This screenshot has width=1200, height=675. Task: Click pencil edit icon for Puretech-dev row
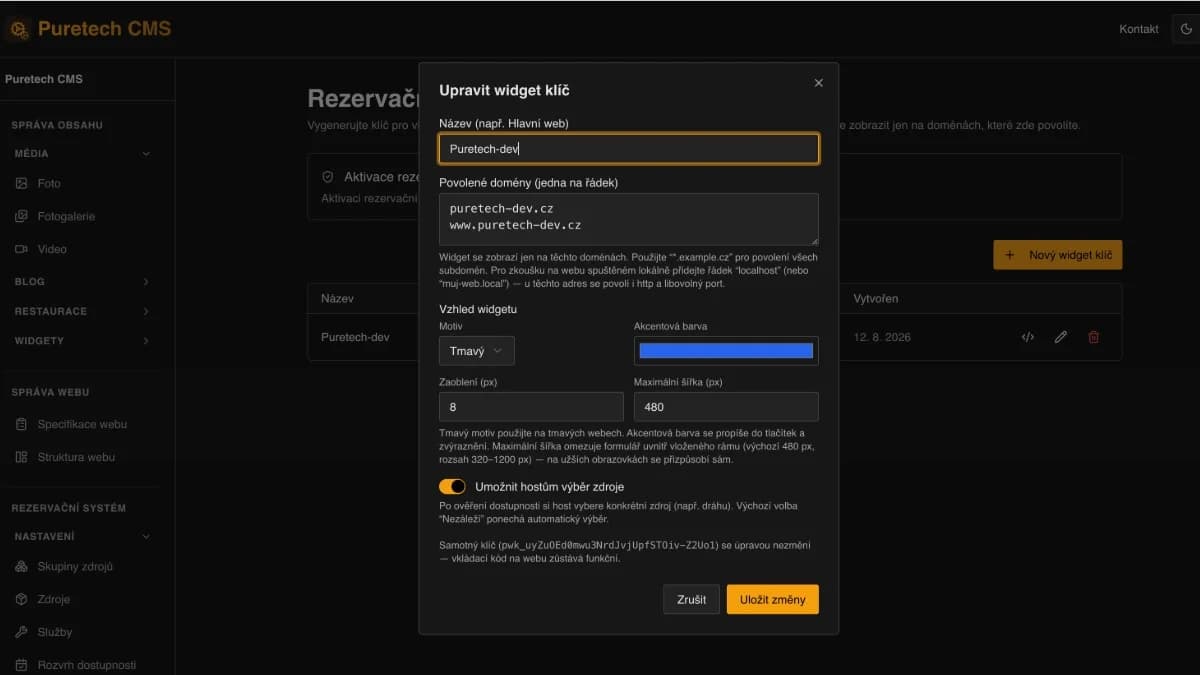[1061, 337]
